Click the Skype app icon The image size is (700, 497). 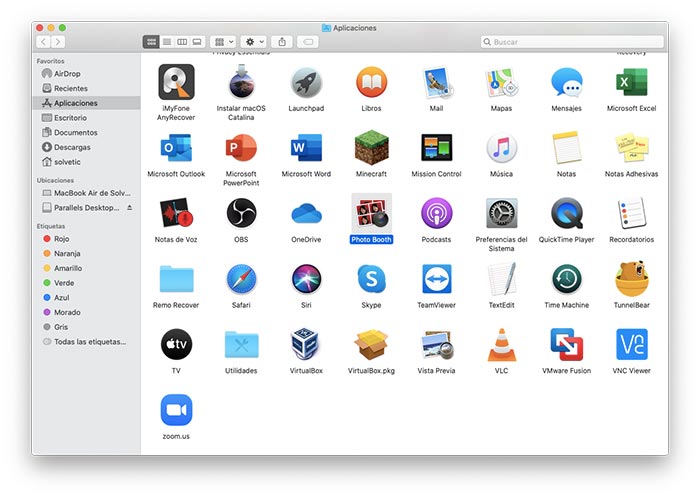(x=371, y=279)
